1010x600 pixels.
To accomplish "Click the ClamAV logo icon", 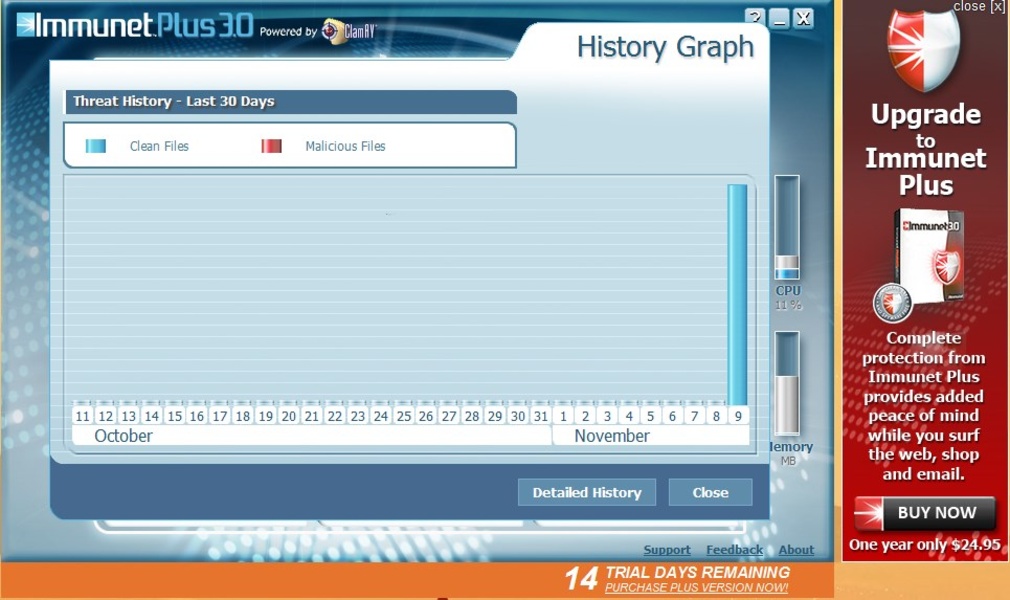I will (x=332, y=31).
